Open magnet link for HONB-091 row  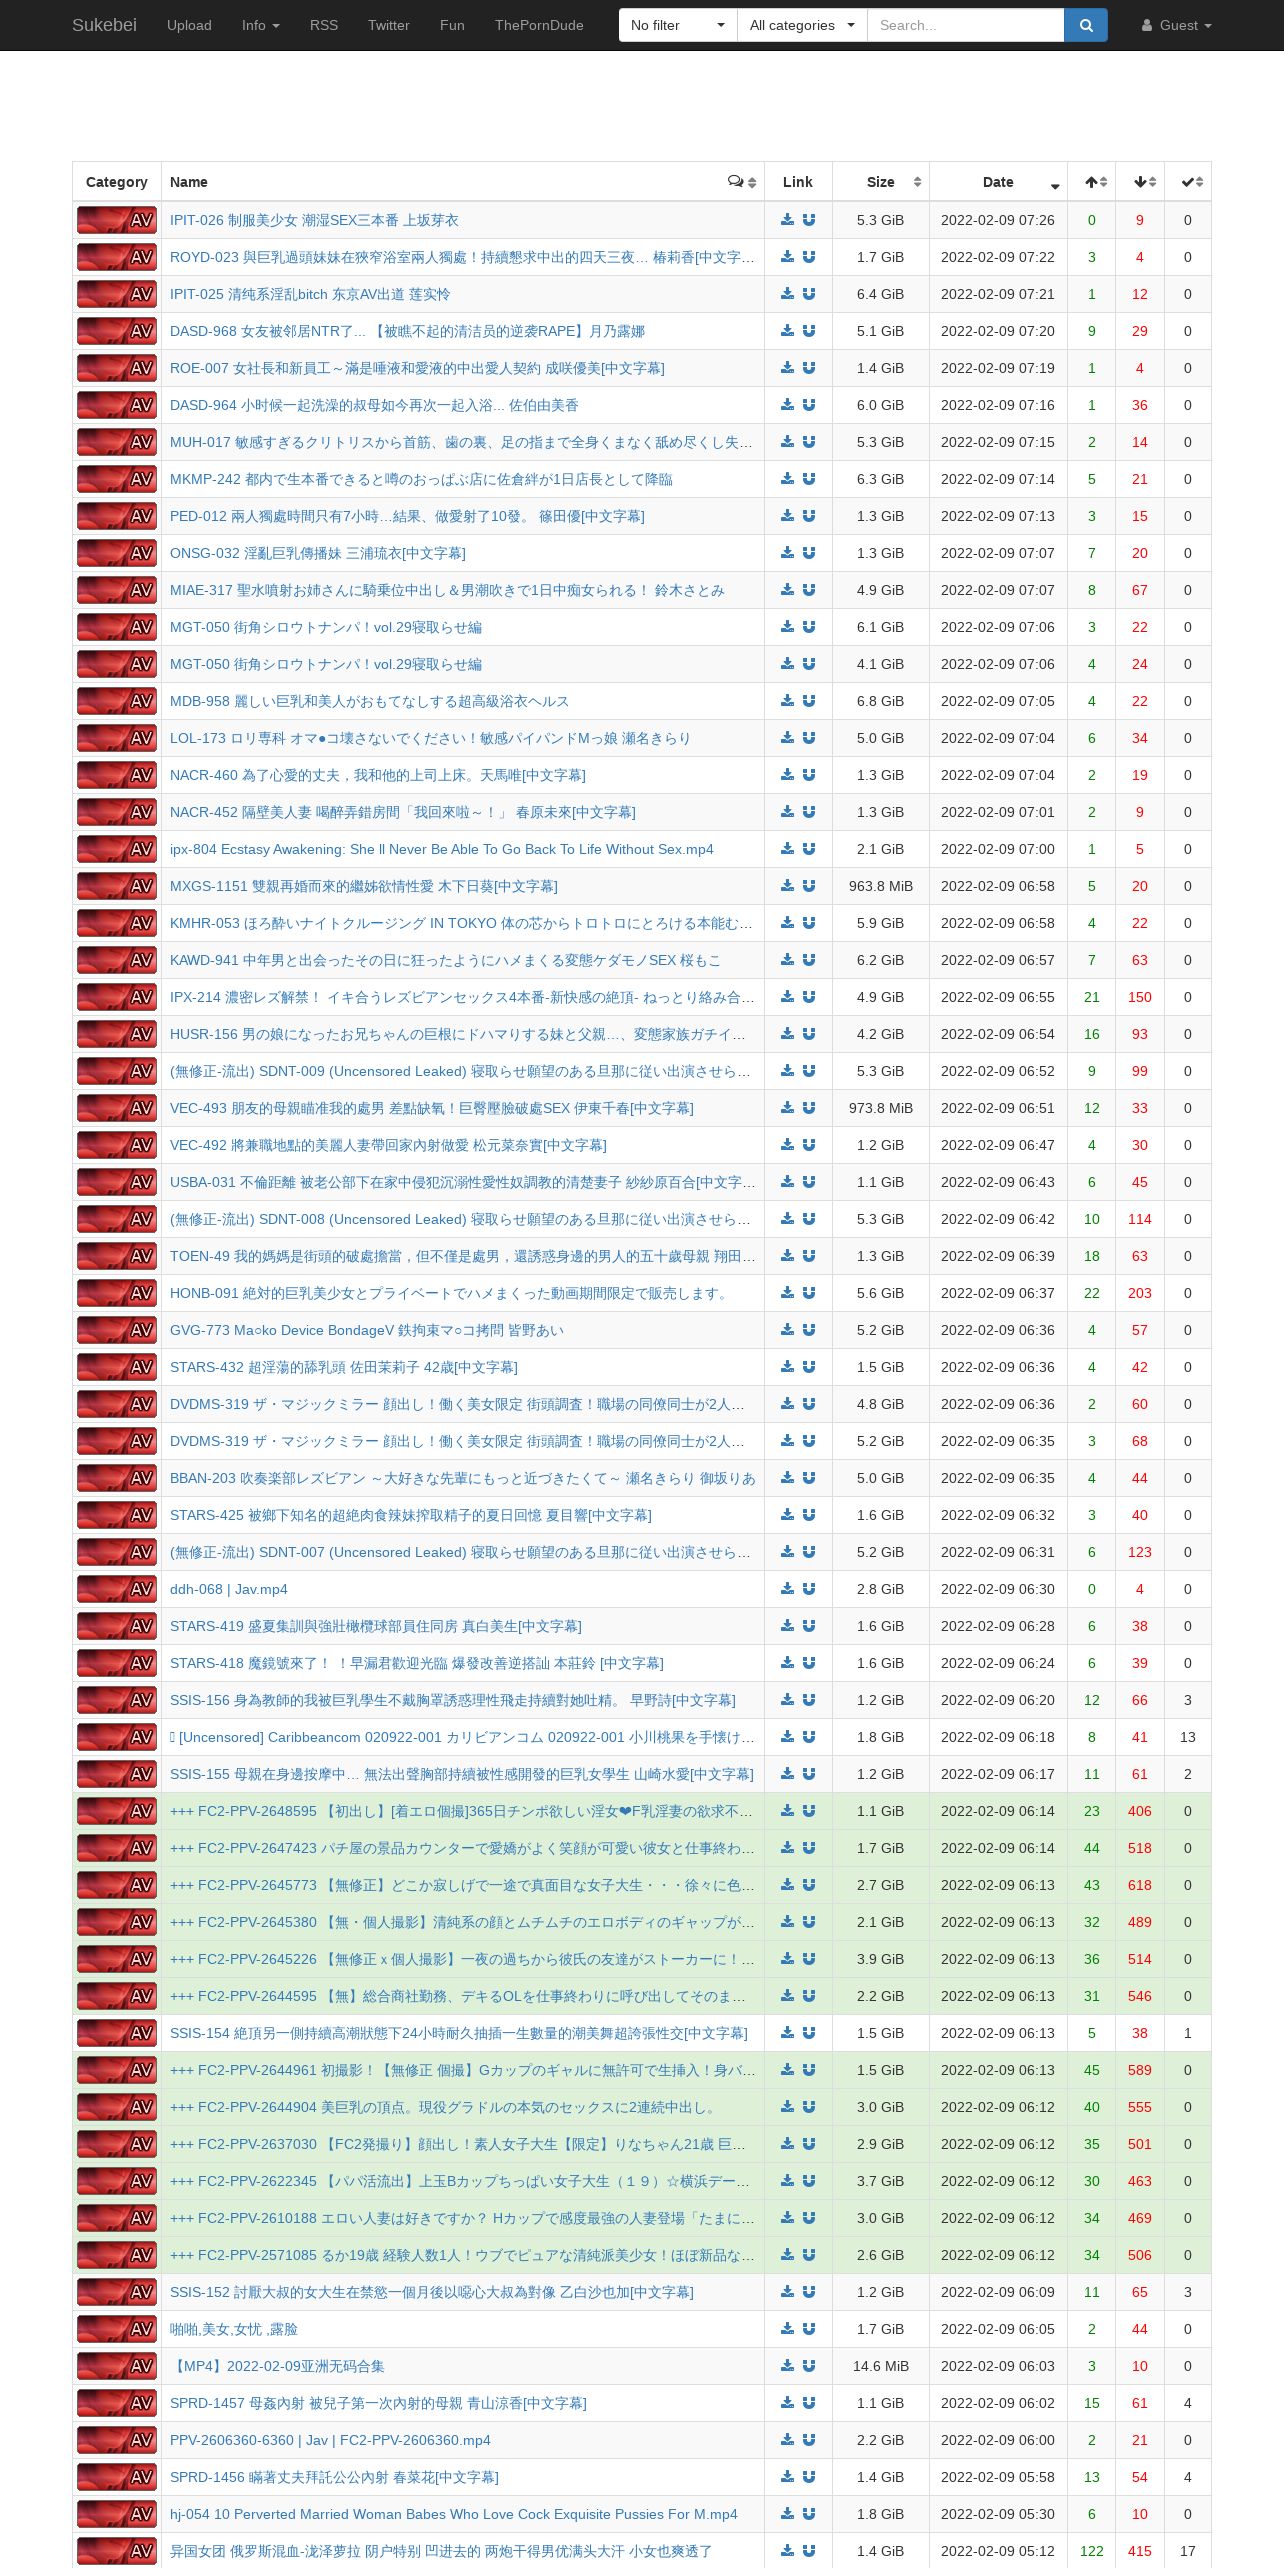(809, 1293)
